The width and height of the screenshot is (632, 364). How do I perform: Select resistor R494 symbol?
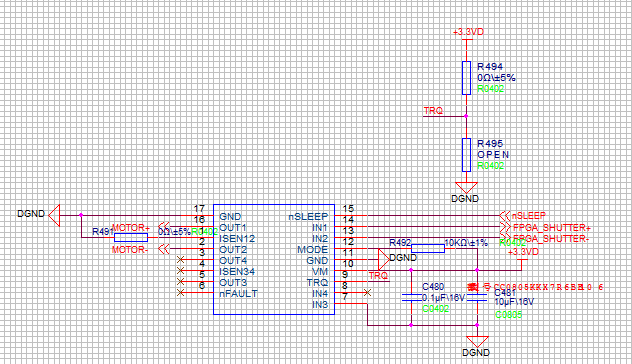[466, 78]
